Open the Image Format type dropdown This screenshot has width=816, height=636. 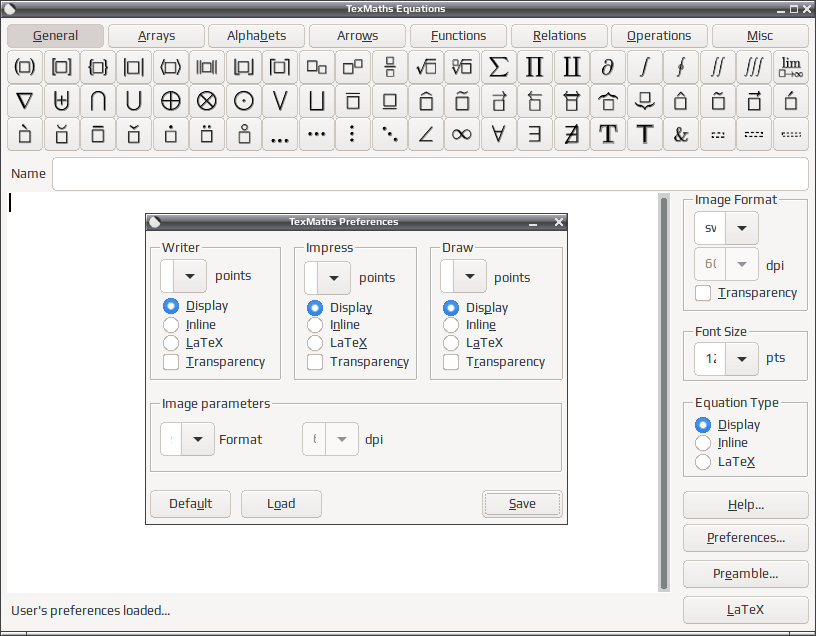point(742,228)
